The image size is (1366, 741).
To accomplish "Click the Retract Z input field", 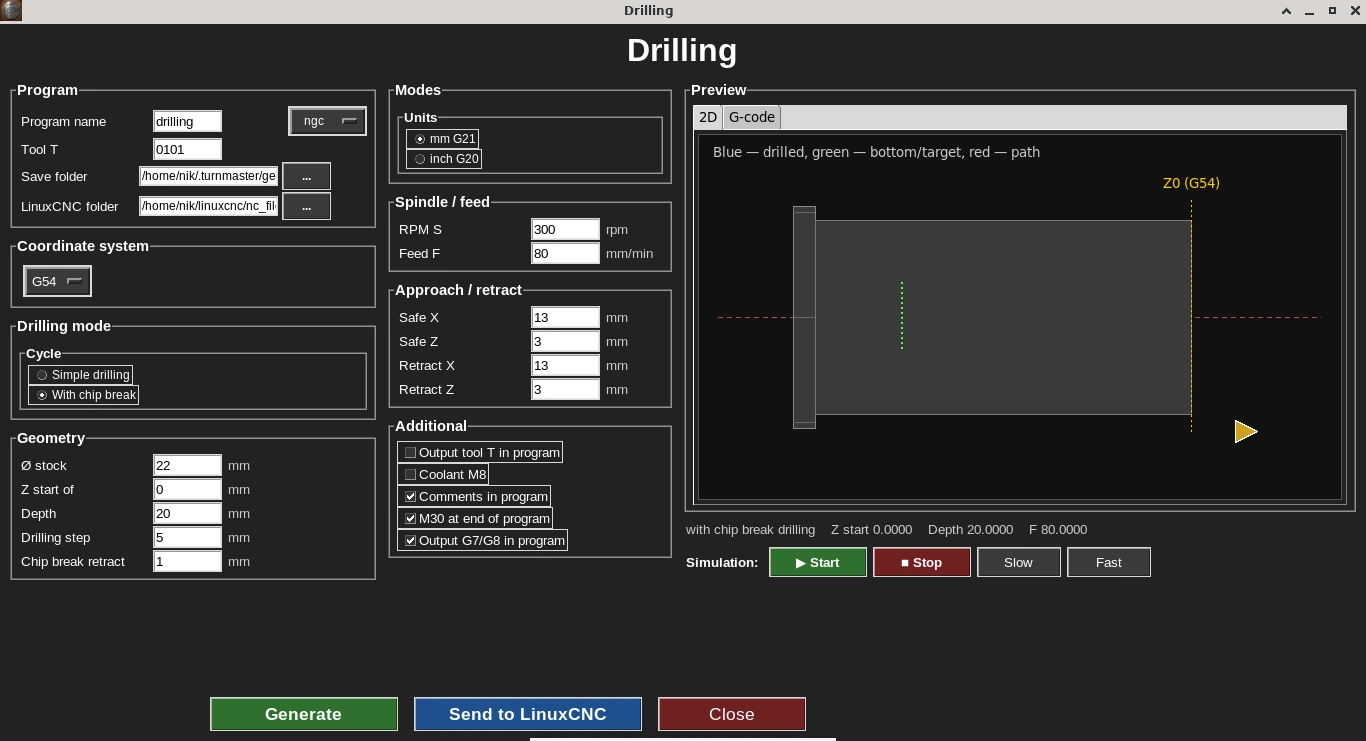I will click(x=565, y=390).
